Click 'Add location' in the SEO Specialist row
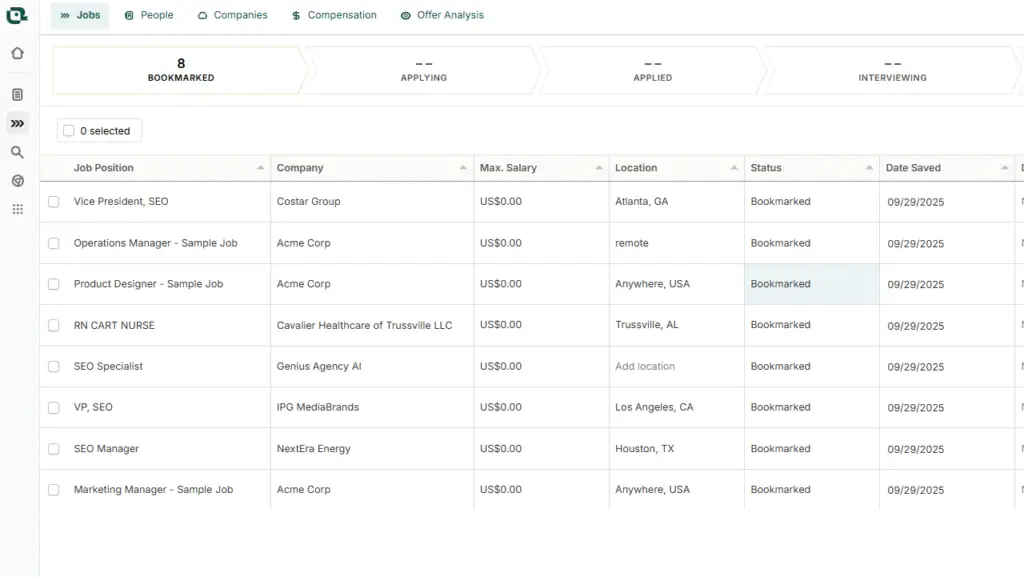Viewport: 1024px width, 577px height. [645, 367]
